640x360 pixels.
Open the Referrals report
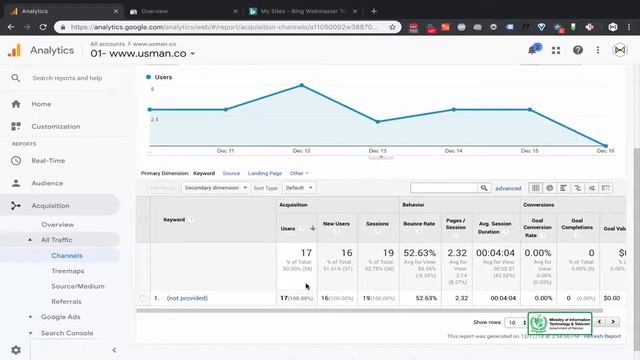coord(66,302)
